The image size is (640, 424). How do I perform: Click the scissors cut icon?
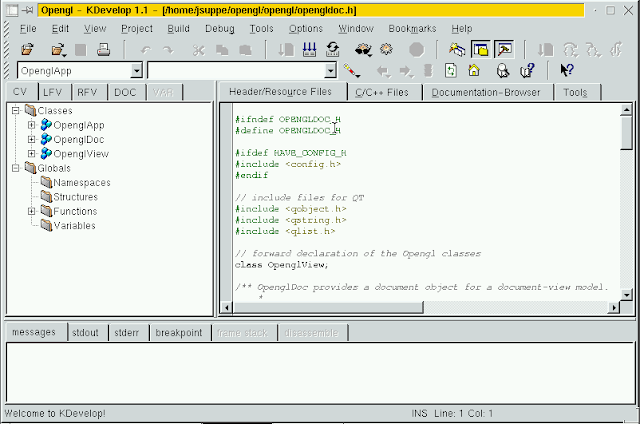tap(199, 50)
